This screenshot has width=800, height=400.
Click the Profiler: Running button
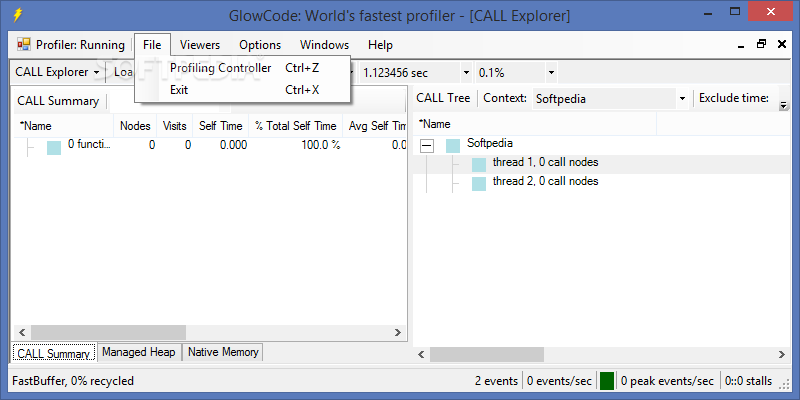pyautogui.click(x=71, y=45)
